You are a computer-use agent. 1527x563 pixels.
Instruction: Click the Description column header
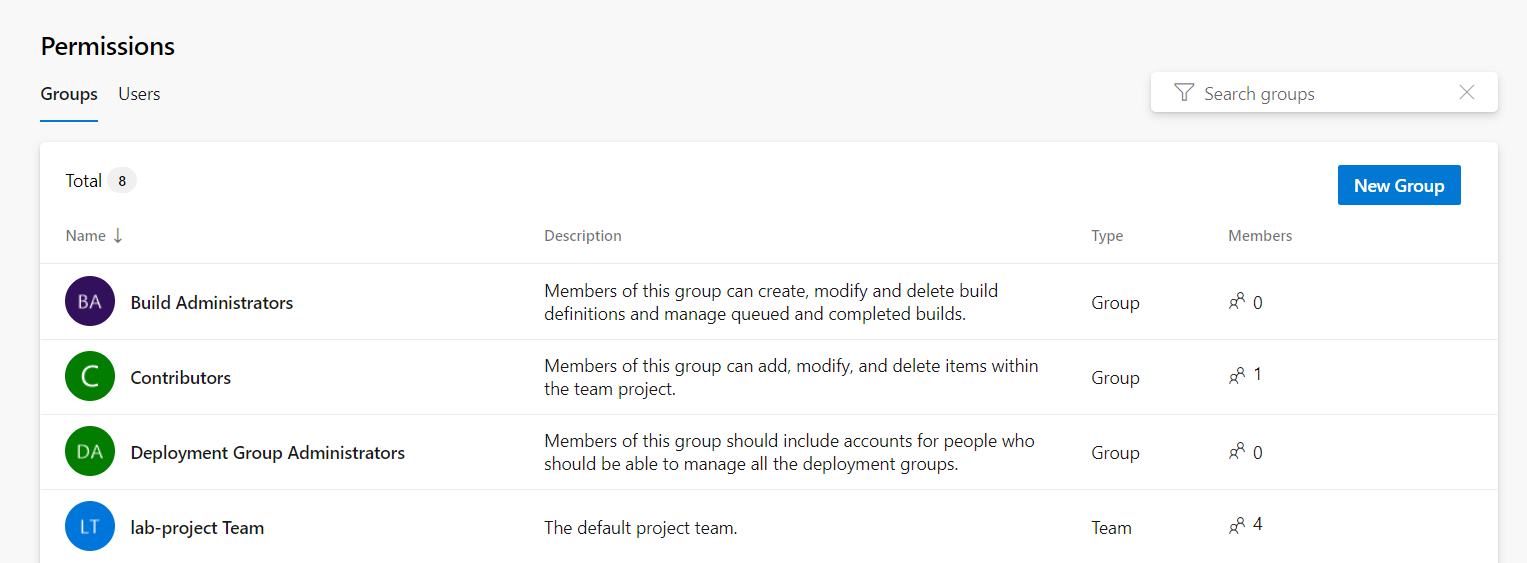583,236
